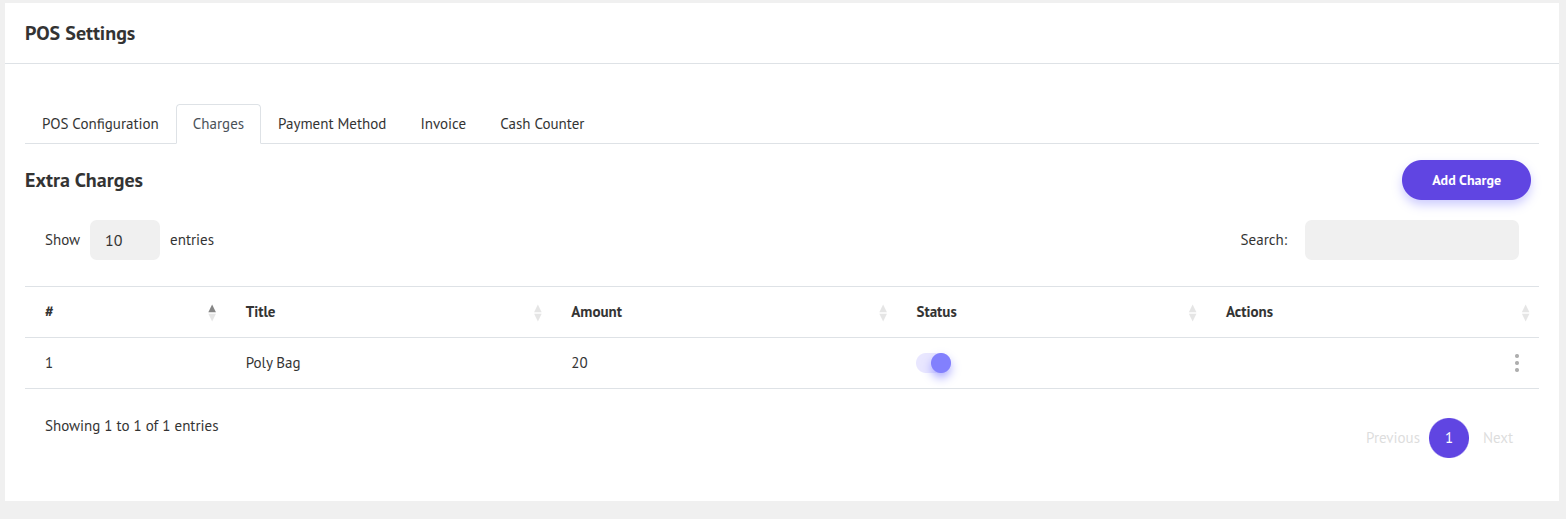Image resolution: width=1566 pixels, height=519 pixels.
Task: Select the Charges tab
Action: (x=218, y=124)
